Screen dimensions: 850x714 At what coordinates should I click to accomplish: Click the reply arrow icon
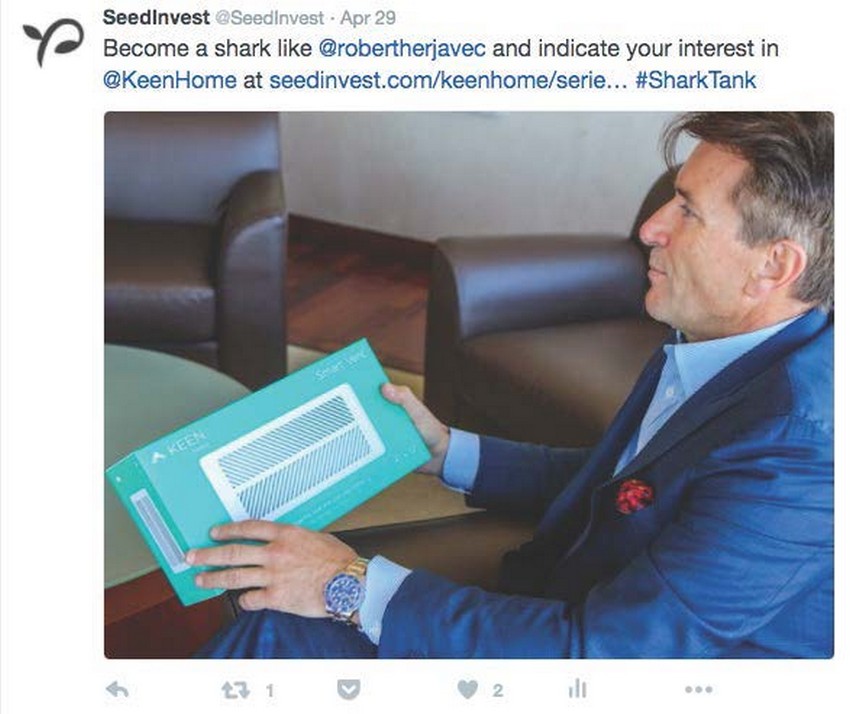point(118,689)
